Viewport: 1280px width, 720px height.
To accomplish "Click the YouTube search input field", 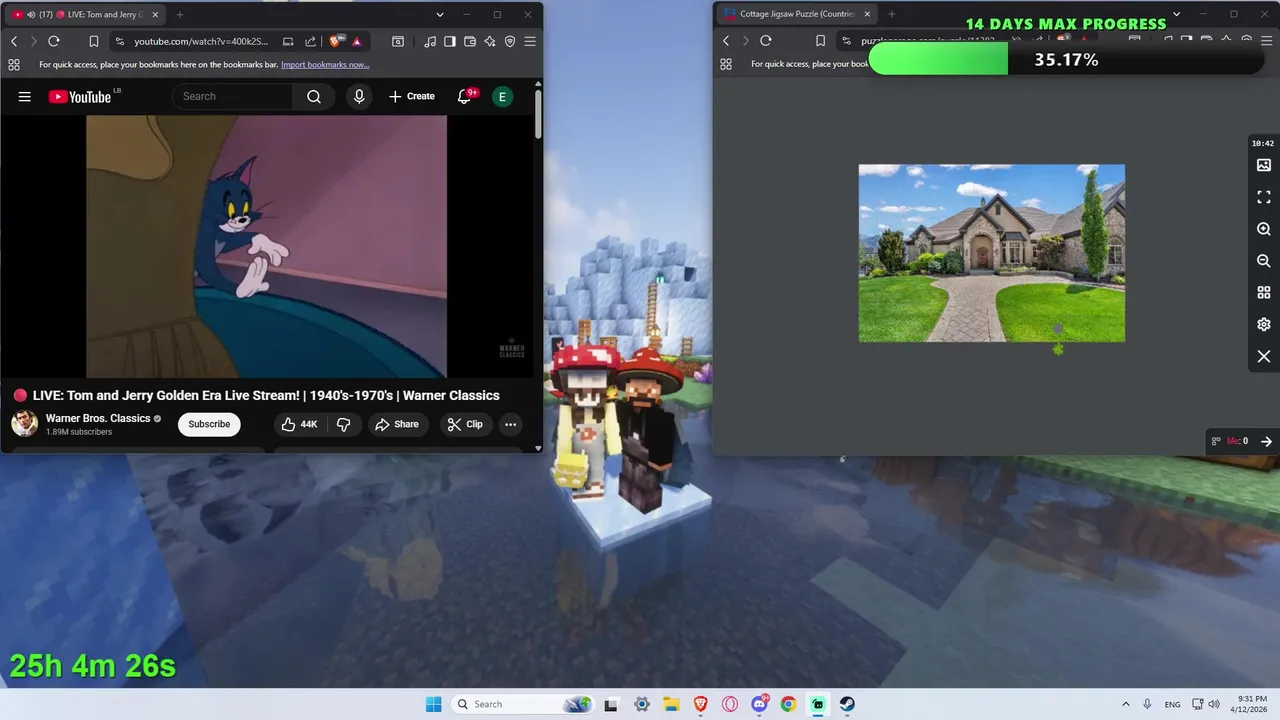I will [233, 96].
